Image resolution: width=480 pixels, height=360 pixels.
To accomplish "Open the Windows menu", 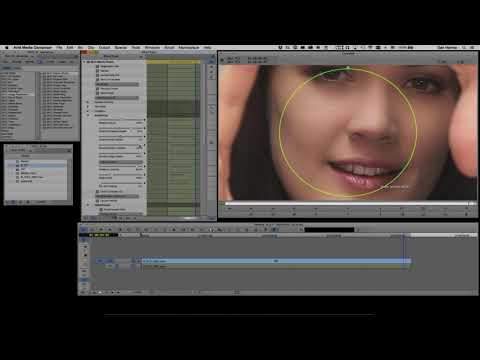I will [152, 48].
